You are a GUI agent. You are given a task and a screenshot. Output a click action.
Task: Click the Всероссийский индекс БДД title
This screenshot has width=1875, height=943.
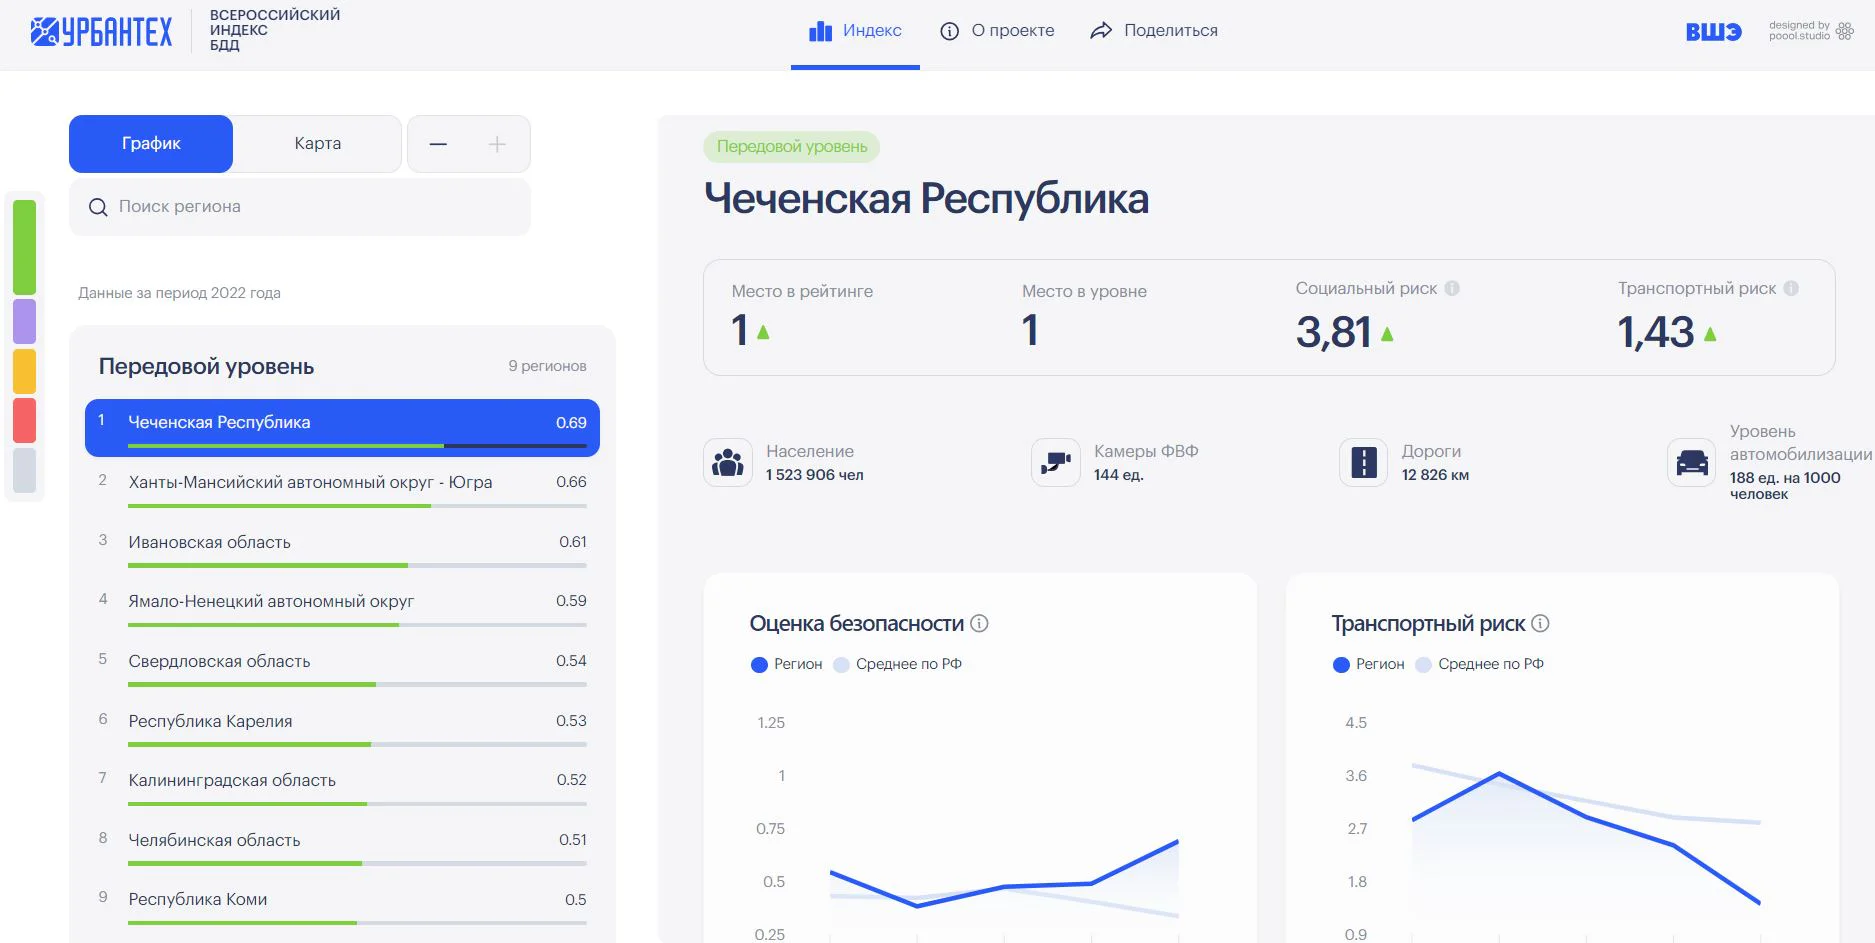tap(274, 30)
